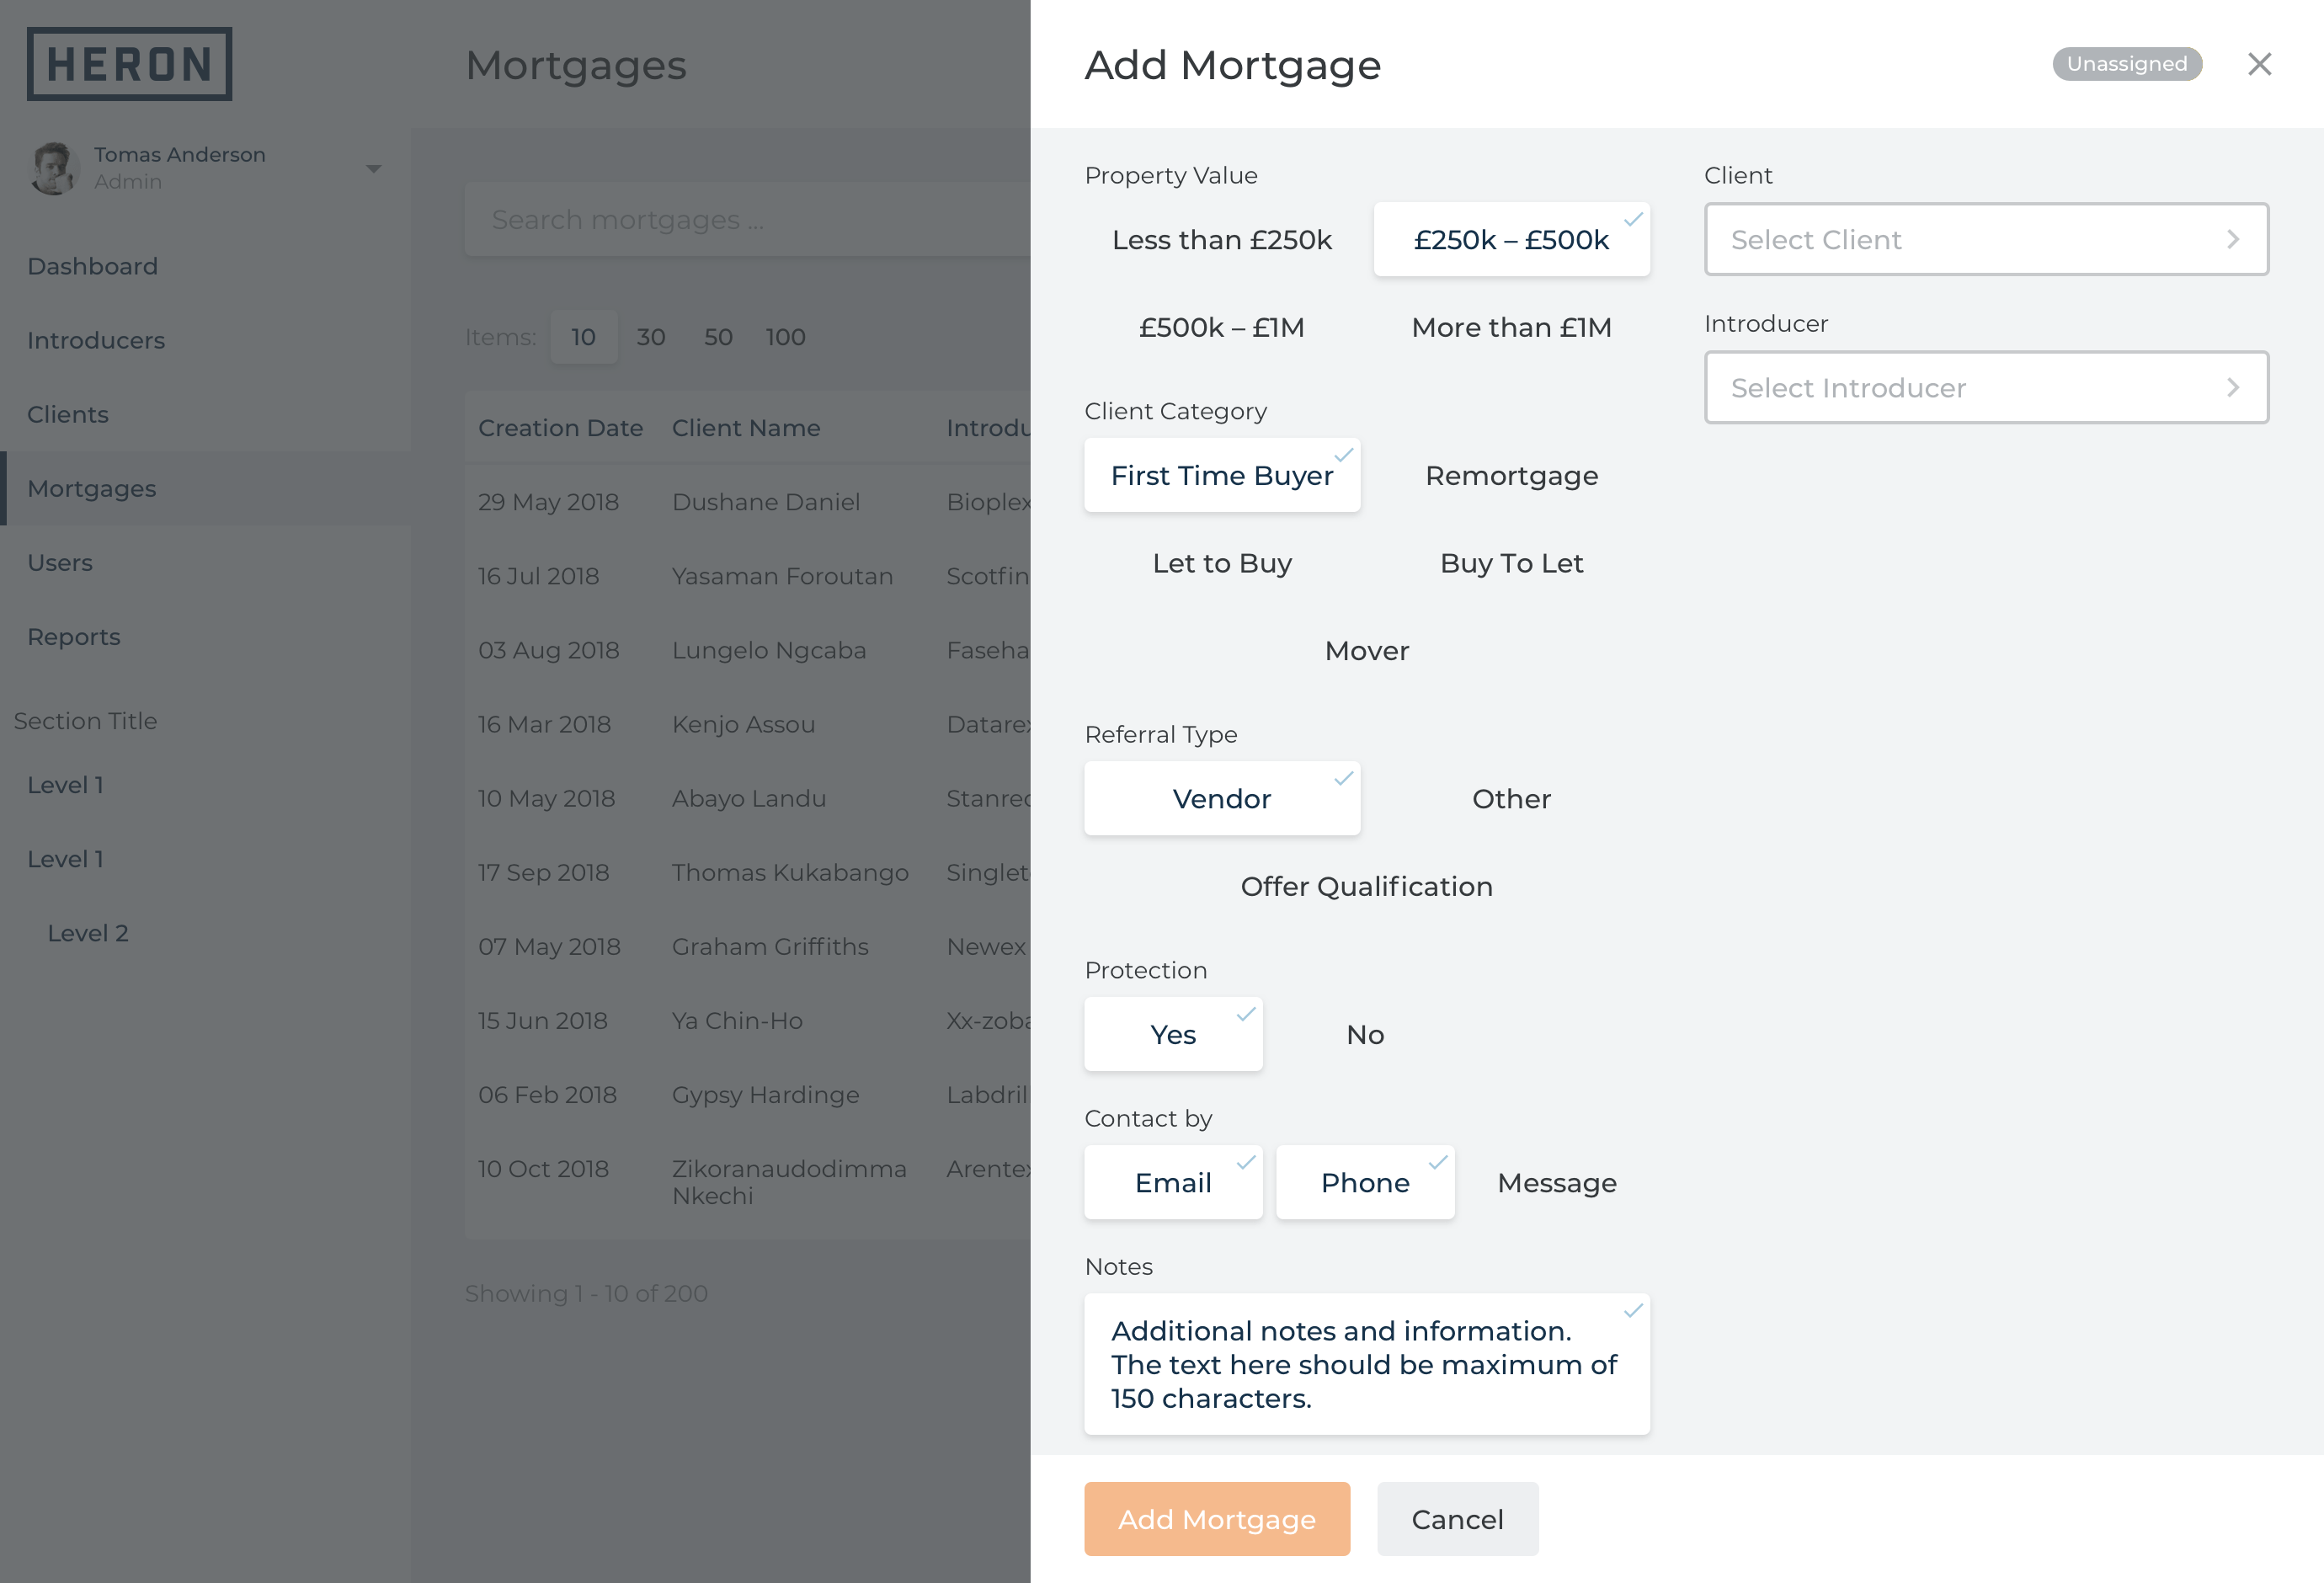This screenshot has width=2324, height=1583.
Task: Choose More than £1M property value
Action: point(1511,327)
